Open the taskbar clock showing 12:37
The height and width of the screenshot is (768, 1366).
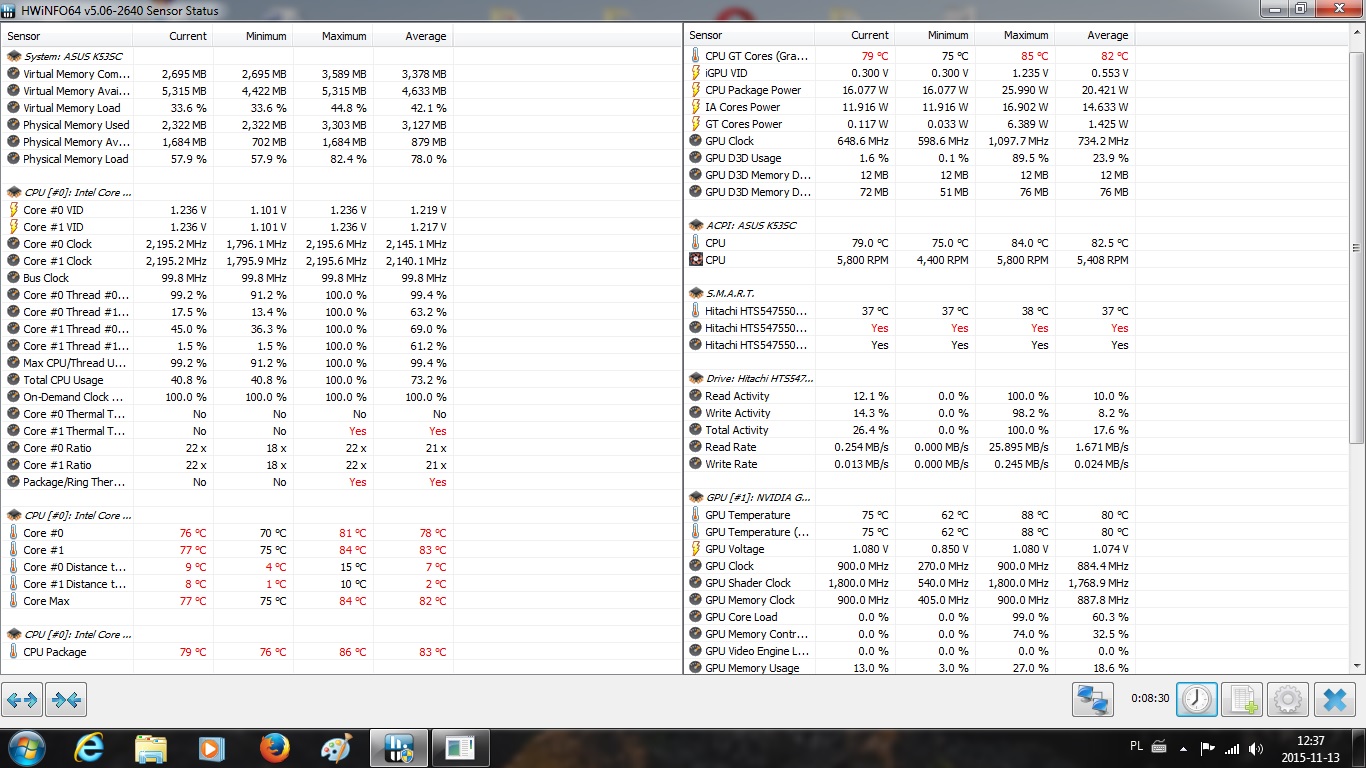pos(1310,748)
